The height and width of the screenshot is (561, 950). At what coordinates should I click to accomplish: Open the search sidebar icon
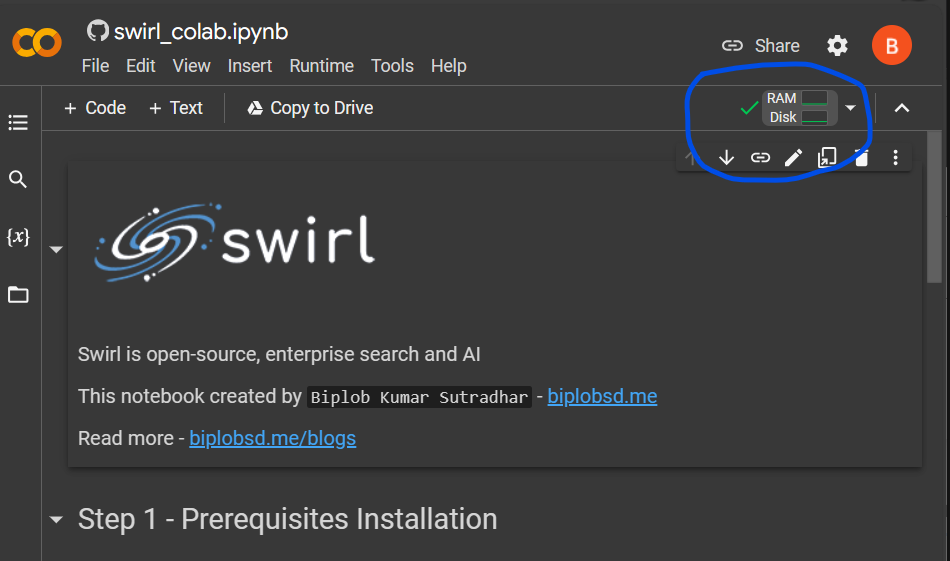tap(18, 179)
